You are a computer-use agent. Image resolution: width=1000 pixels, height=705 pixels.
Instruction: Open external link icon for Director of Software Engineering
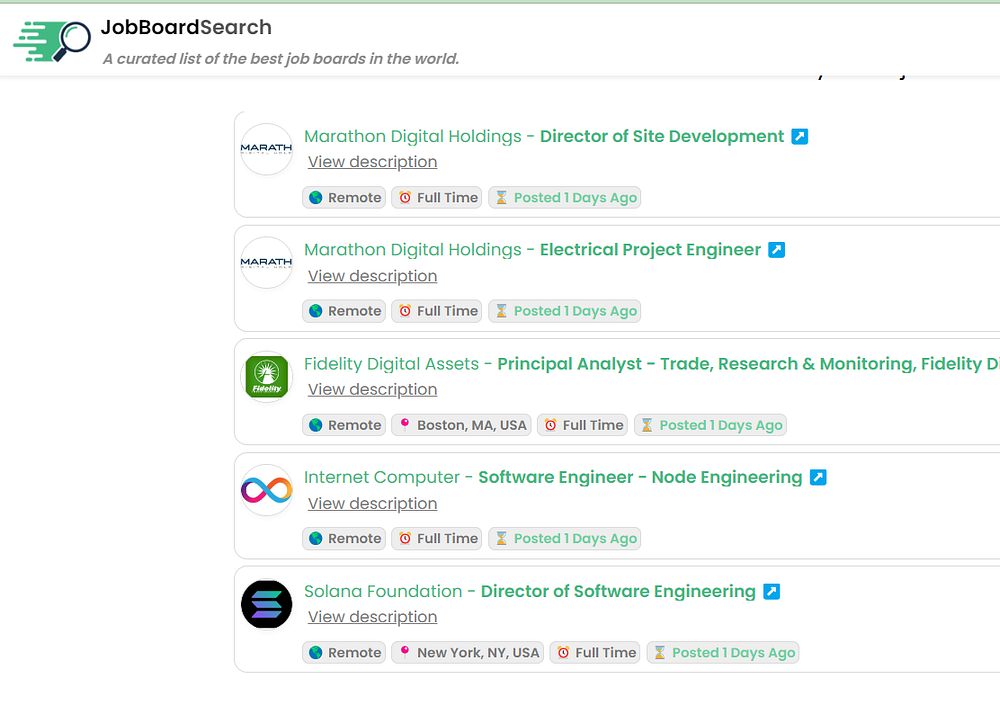[x=771, y=591]
